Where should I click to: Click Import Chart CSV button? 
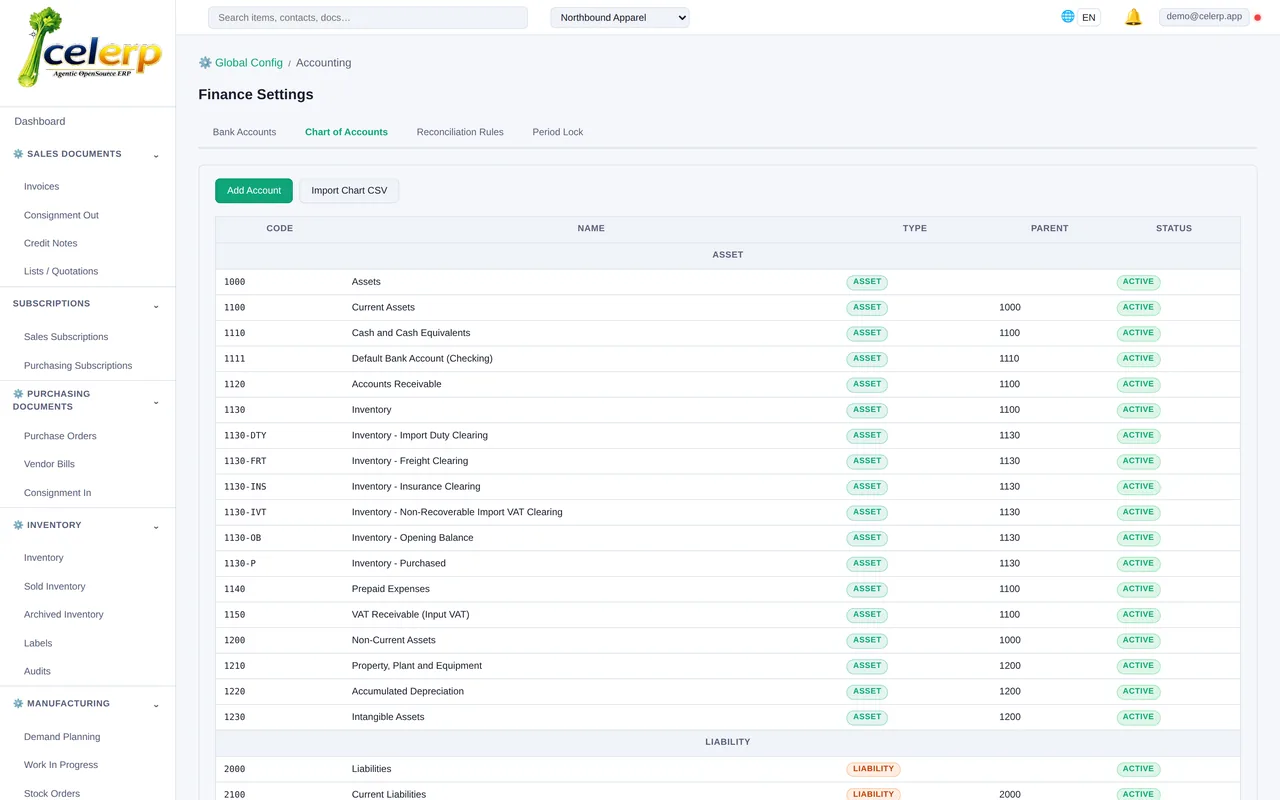349,191
